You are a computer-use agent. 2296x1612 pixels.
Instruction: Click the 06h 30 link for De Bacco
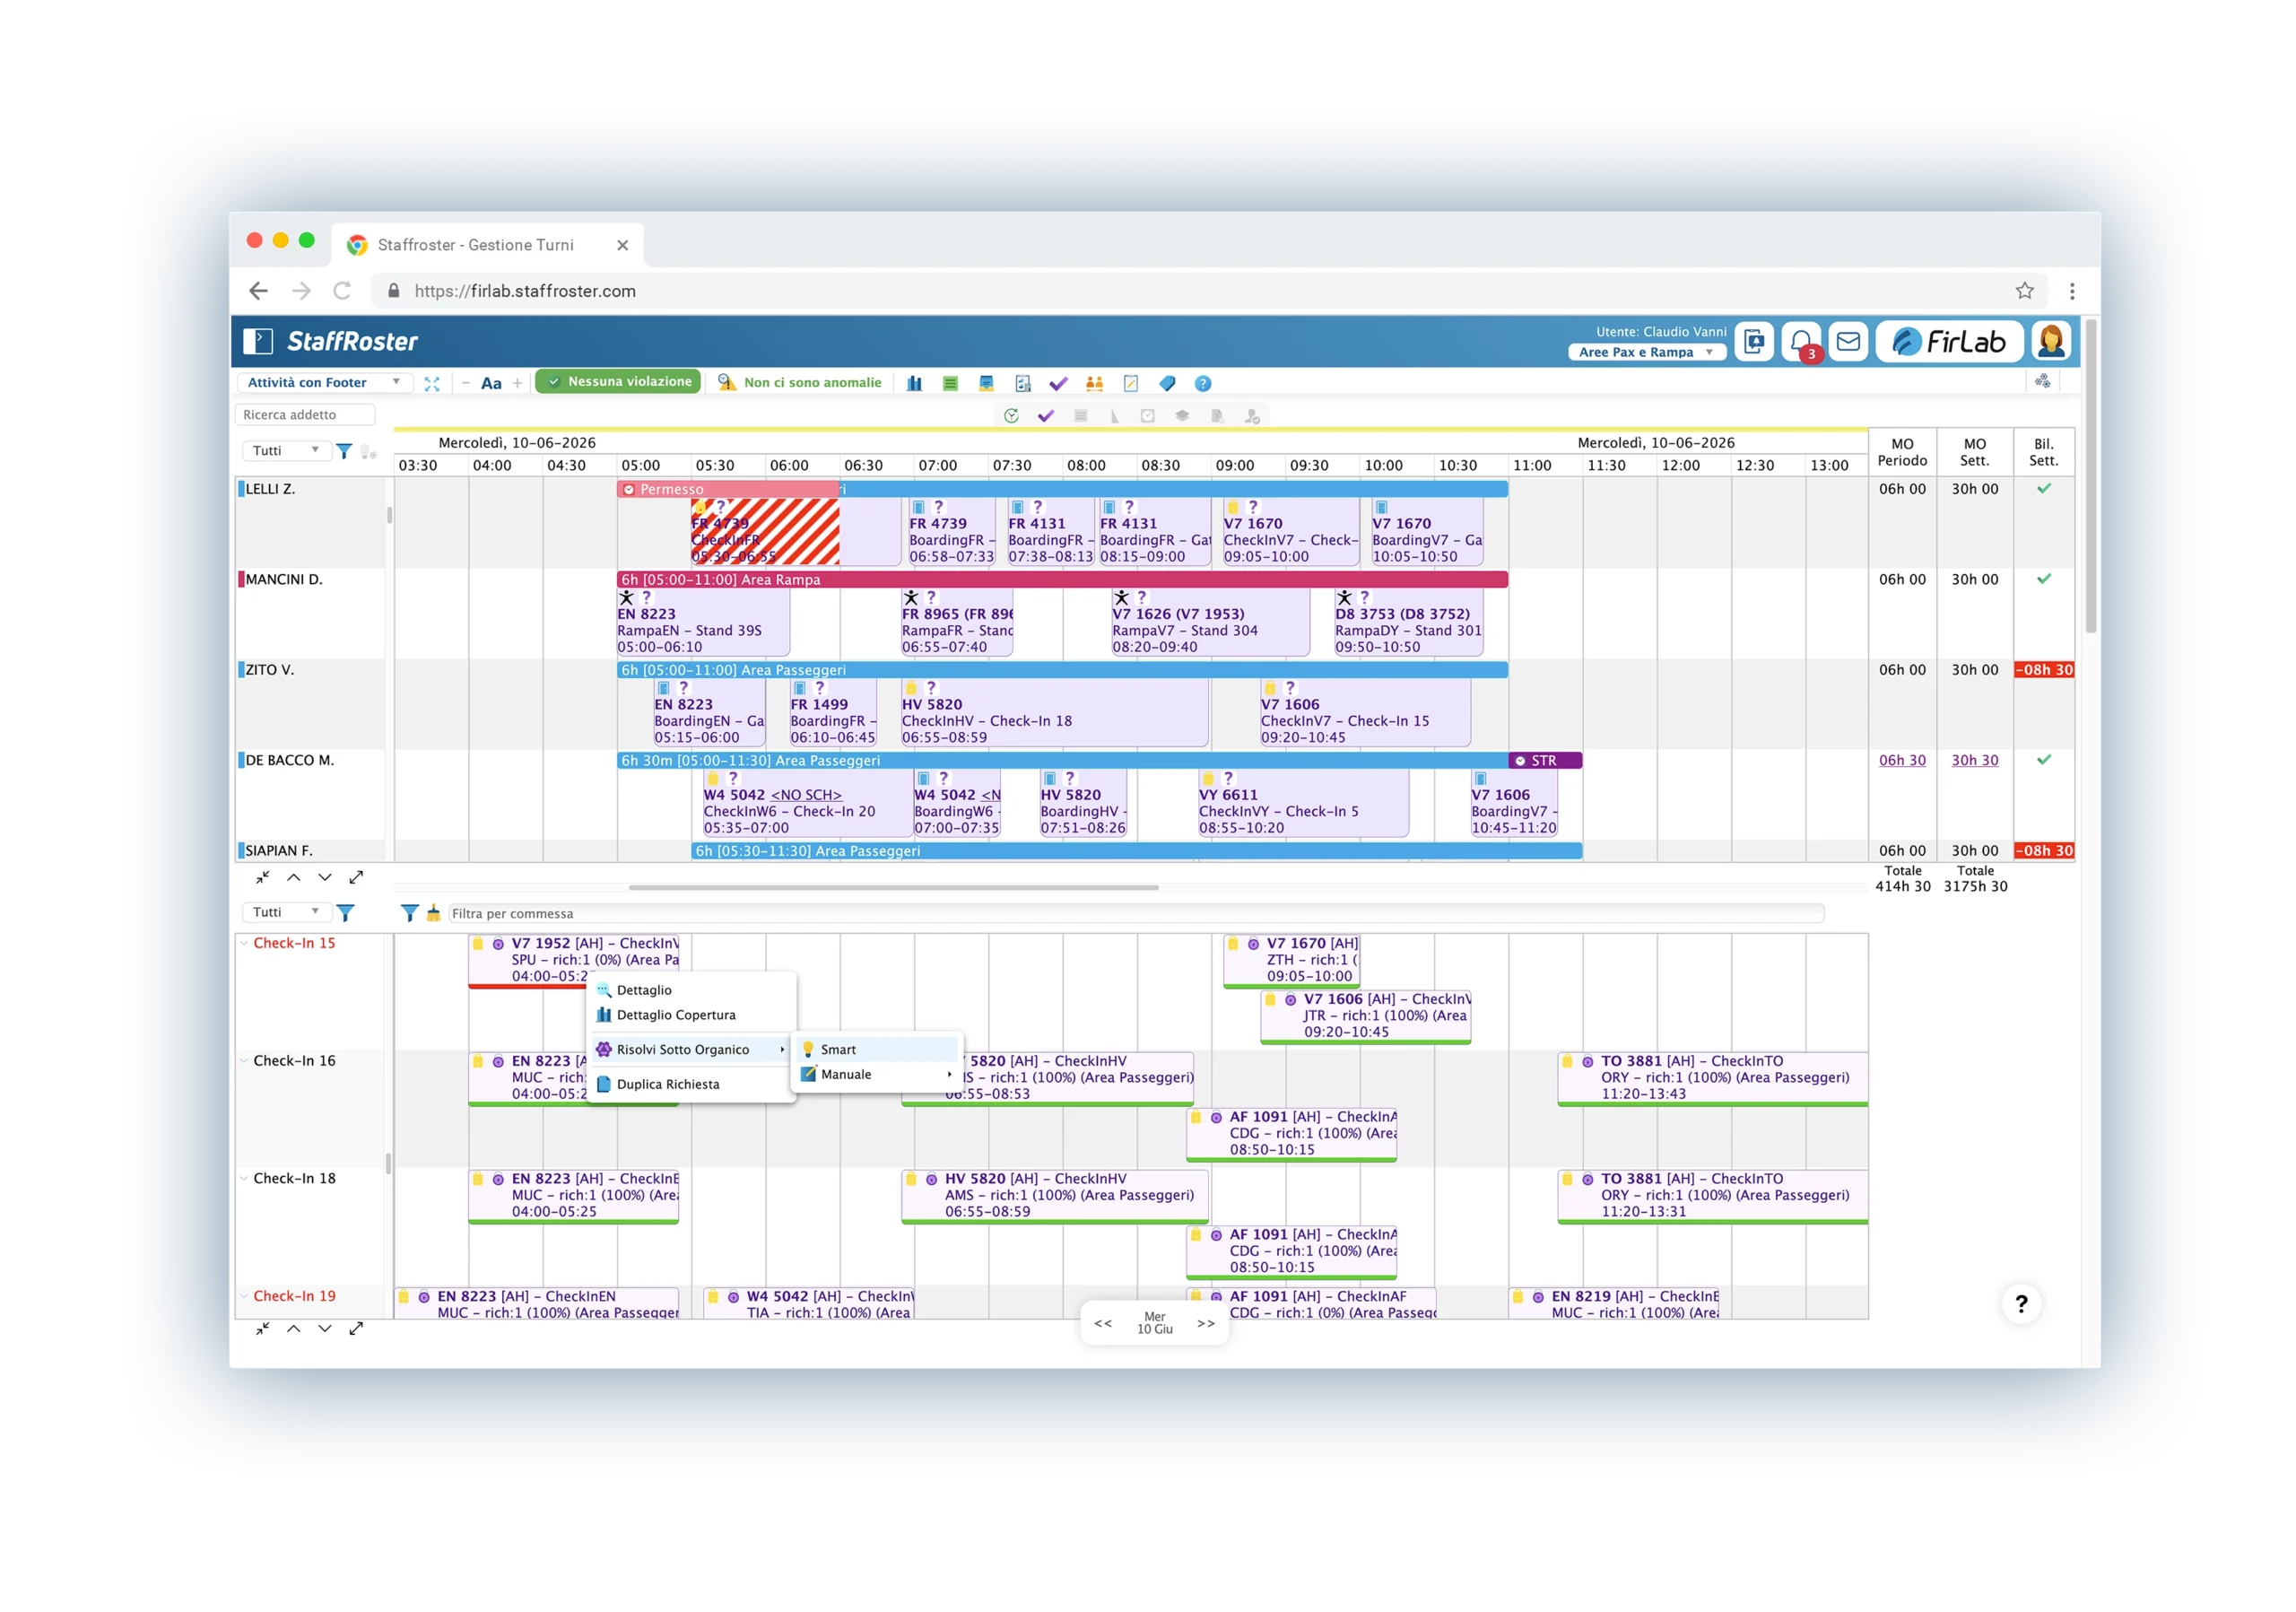1901,760
